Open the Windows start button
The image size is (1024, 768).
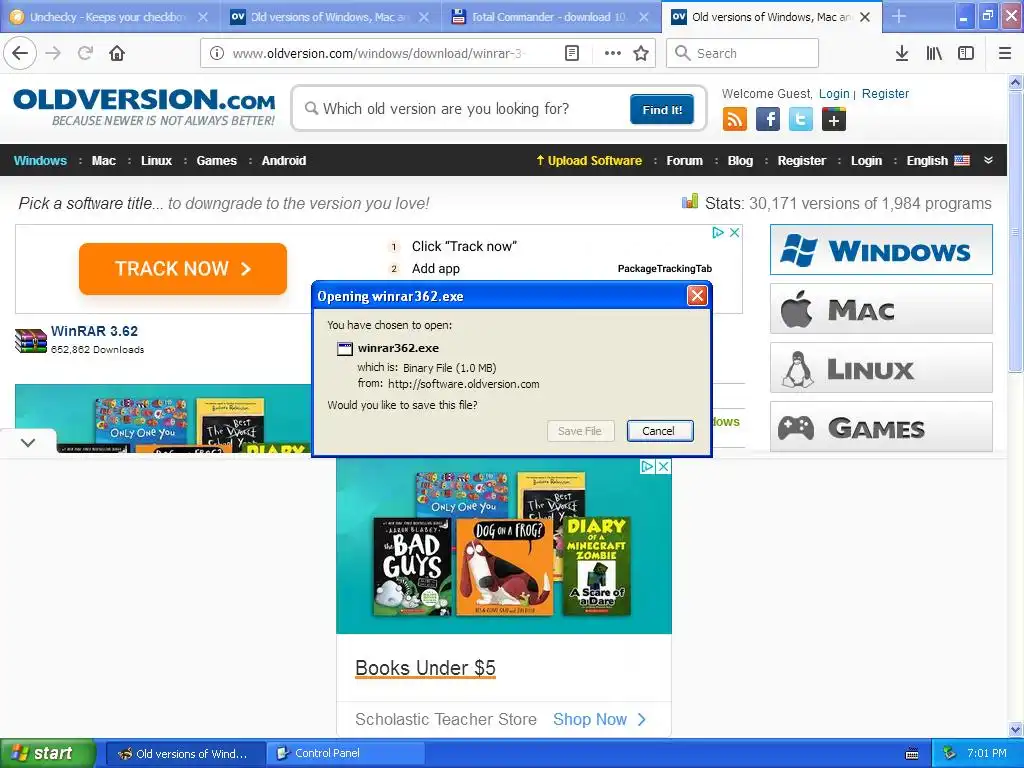pyautogui.click(x=47, y=753)
